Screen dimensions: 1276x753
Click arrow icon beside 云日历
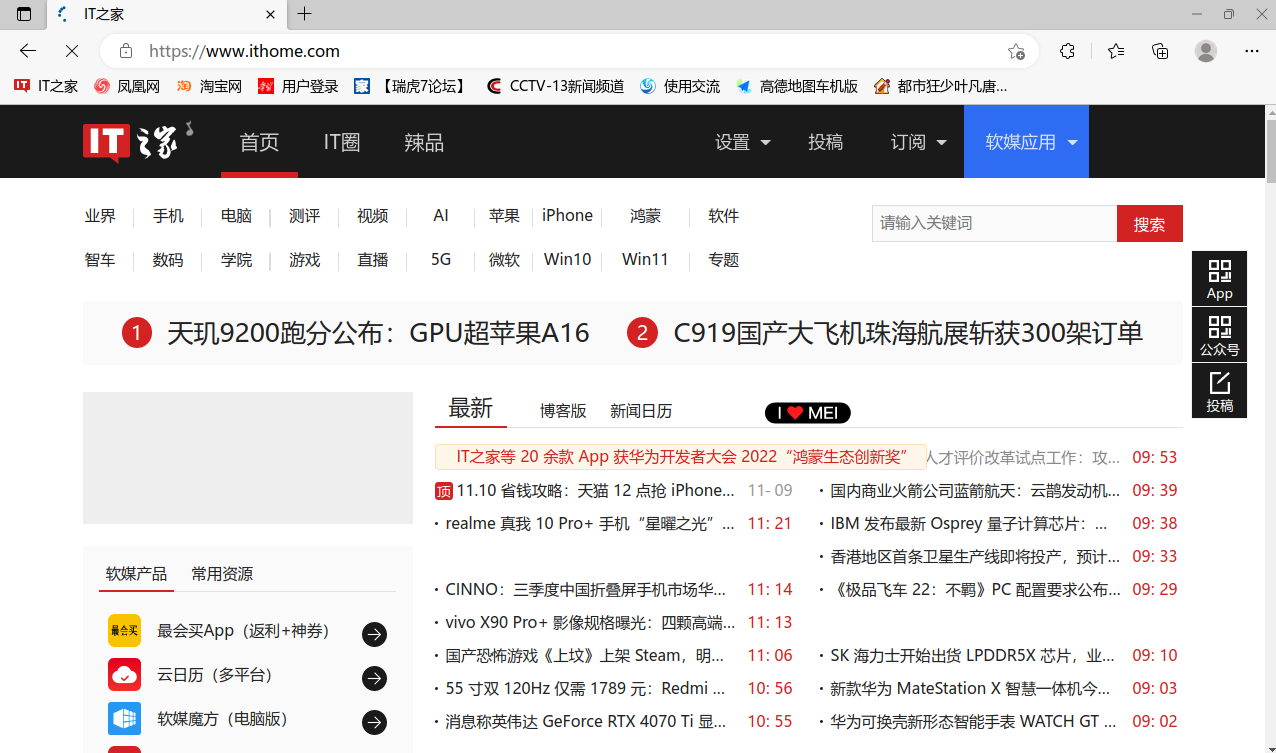374,679
